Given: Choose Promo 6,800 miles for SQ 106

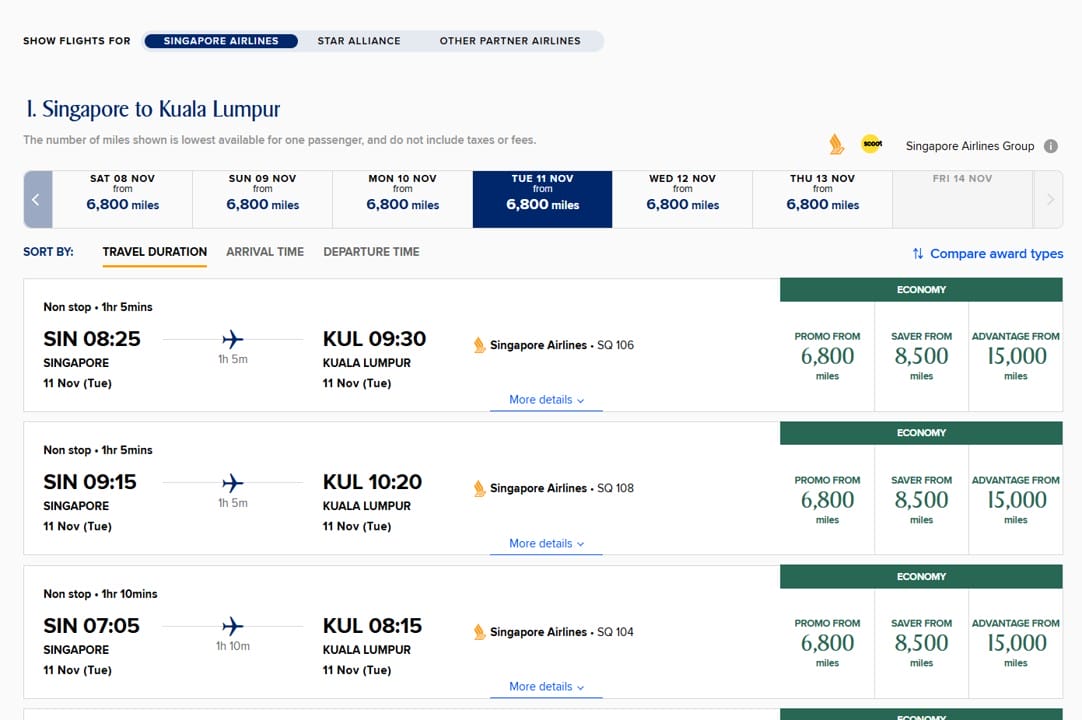Looking at the screenshot, I should coord(827,357).
